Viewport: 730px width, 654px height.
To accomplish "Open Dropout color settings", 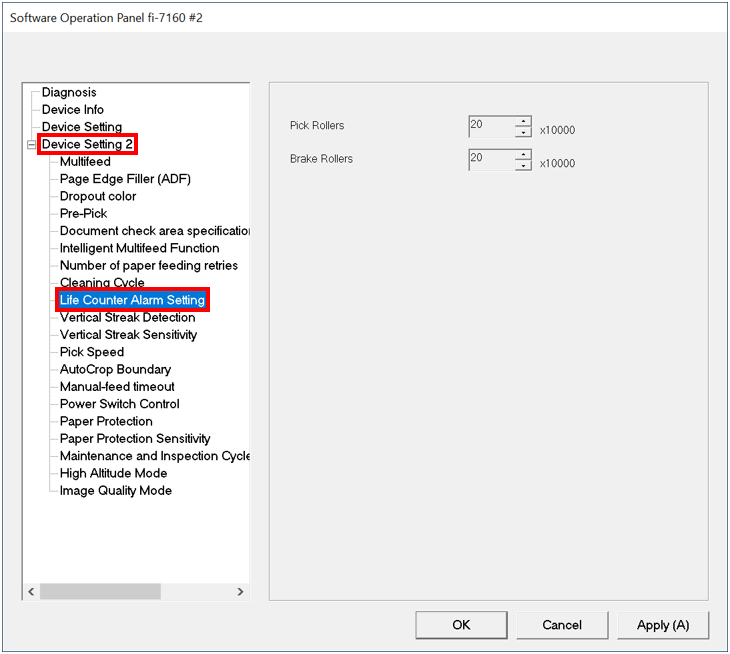I will click(x=98, y=196).
